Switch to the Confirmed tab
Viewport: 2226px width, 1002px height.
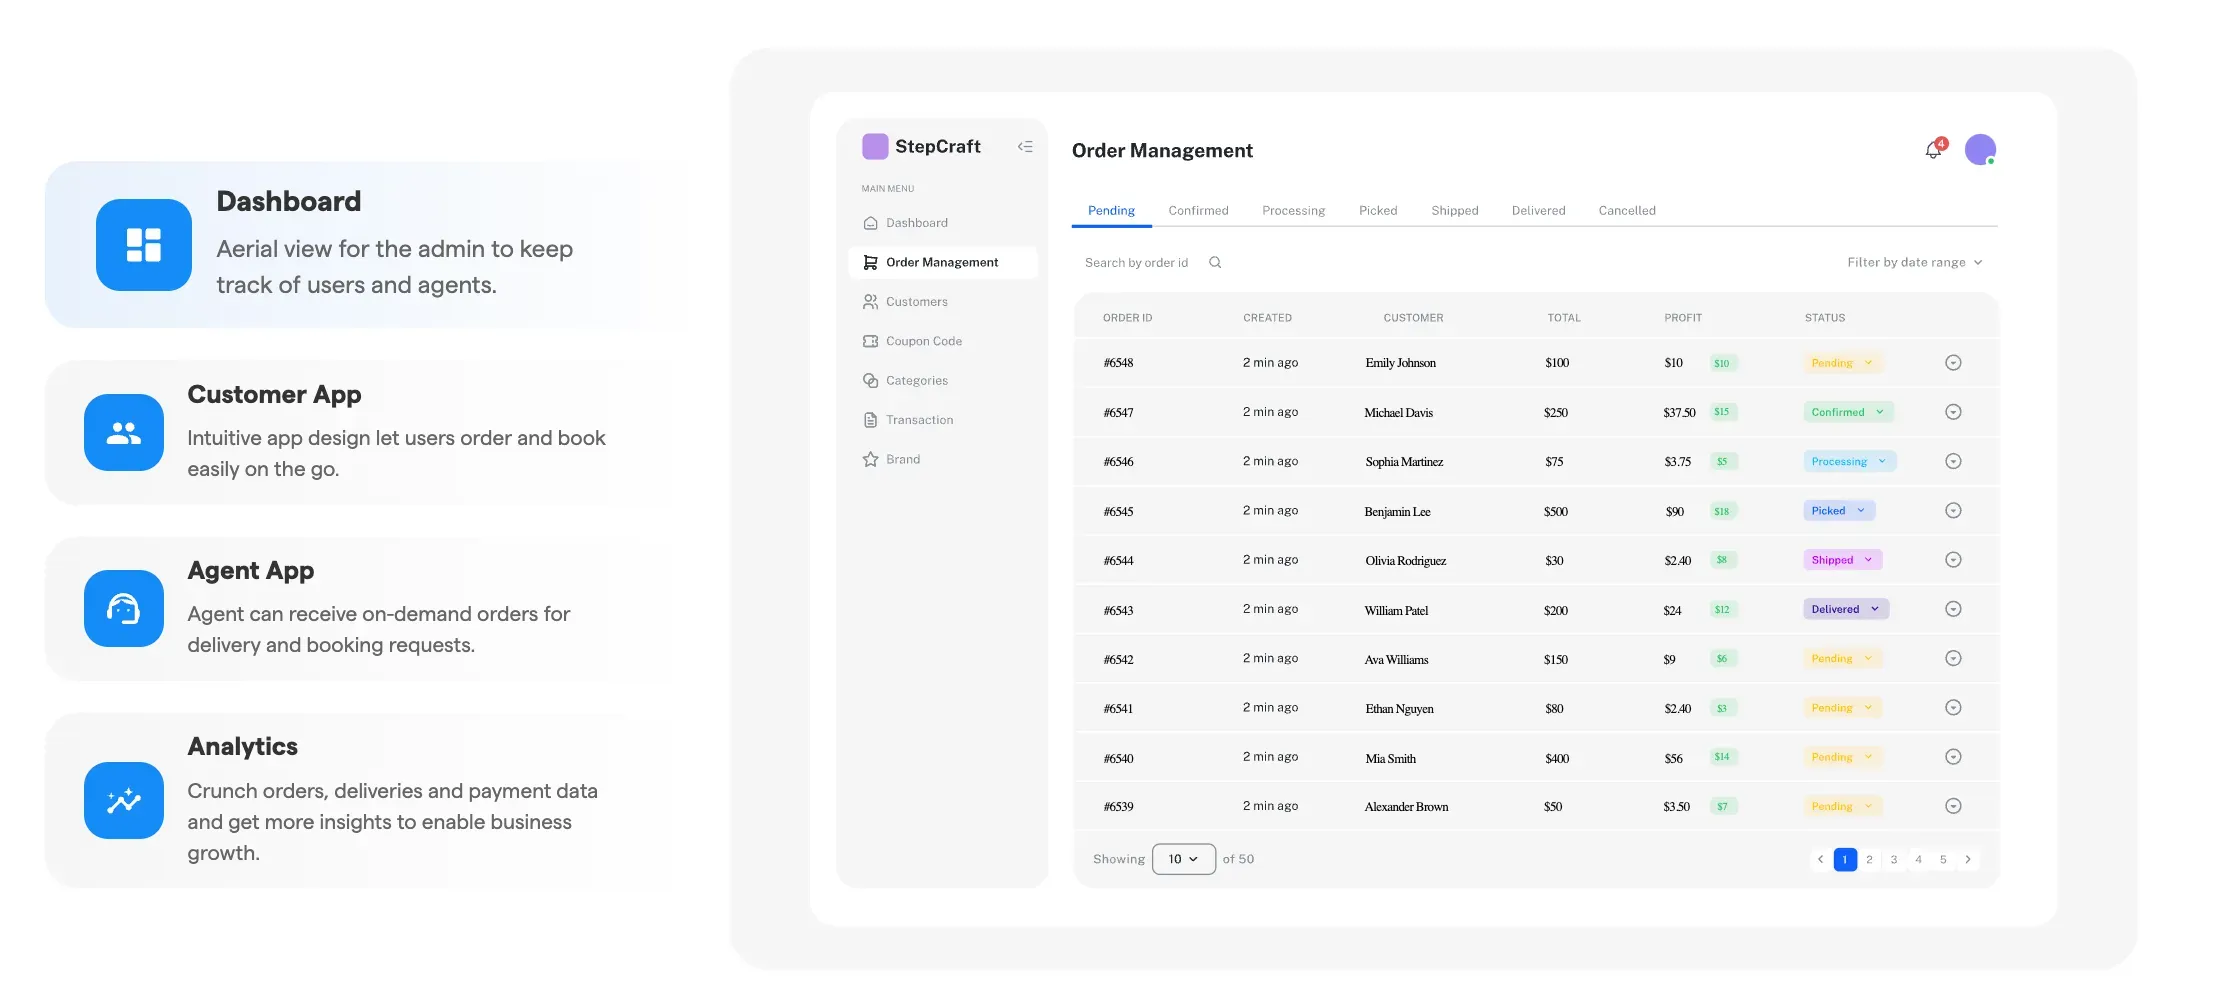pyautogui.click(x=1198, y=211)
